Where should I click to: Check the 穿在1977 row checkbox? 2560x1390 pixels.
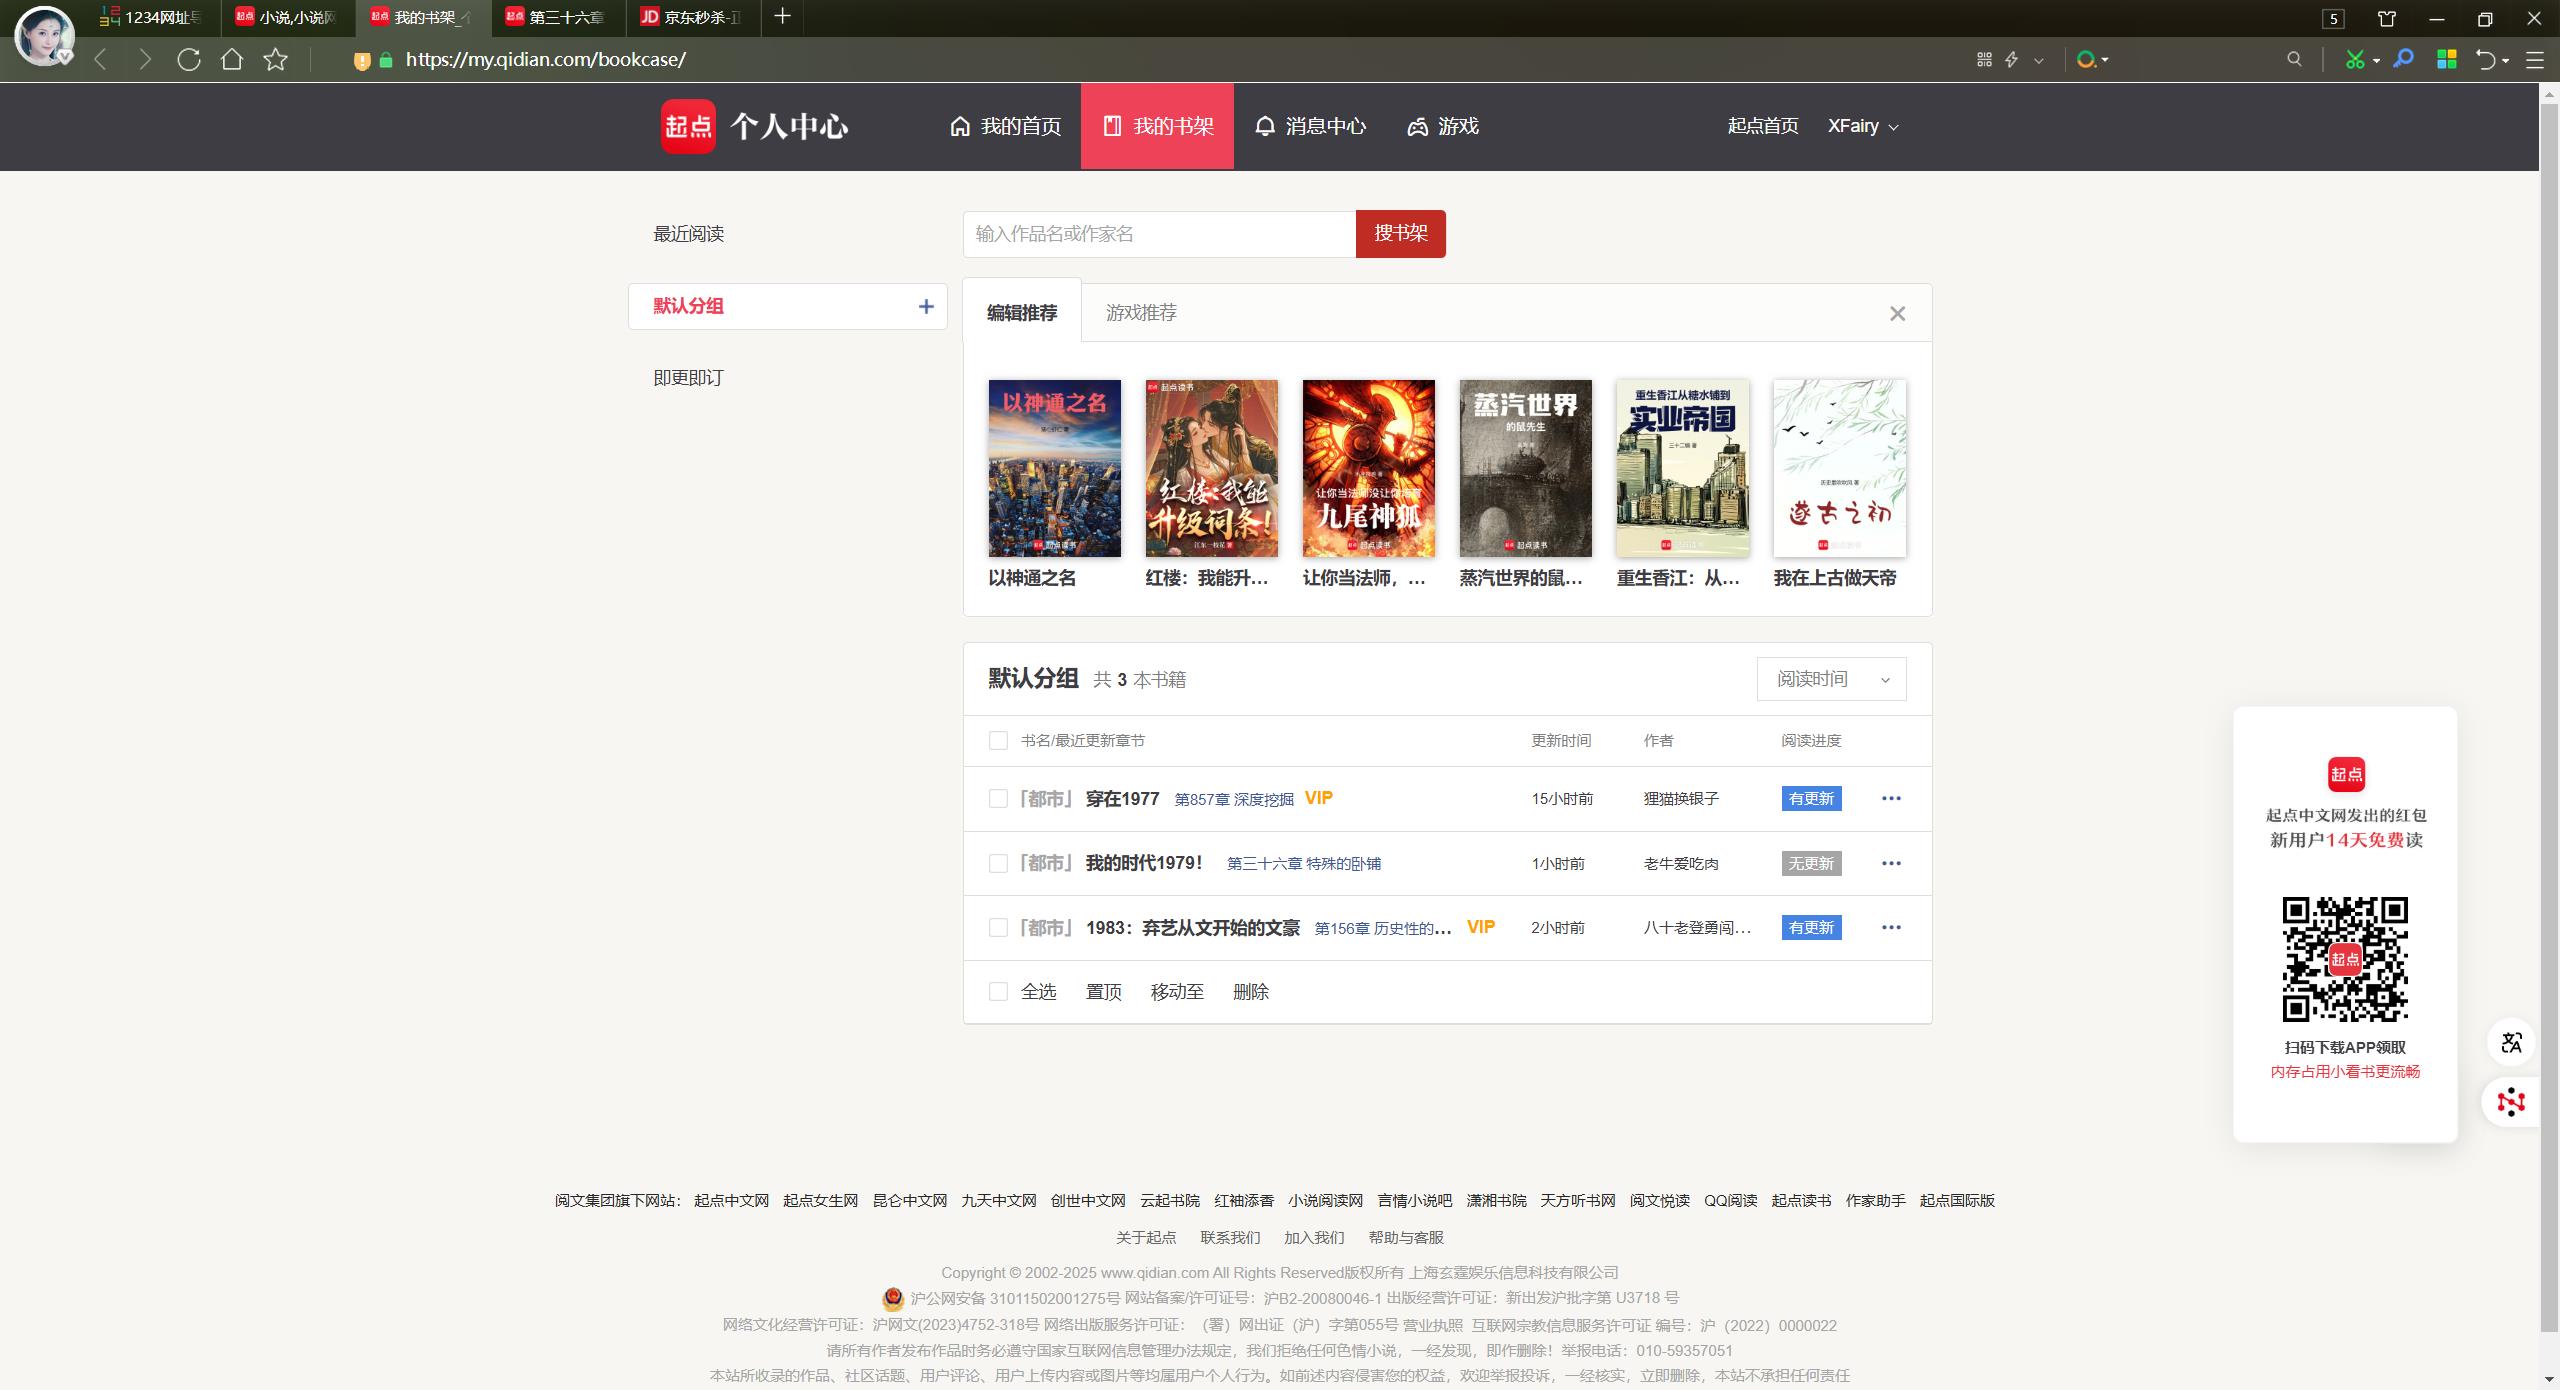997,799
